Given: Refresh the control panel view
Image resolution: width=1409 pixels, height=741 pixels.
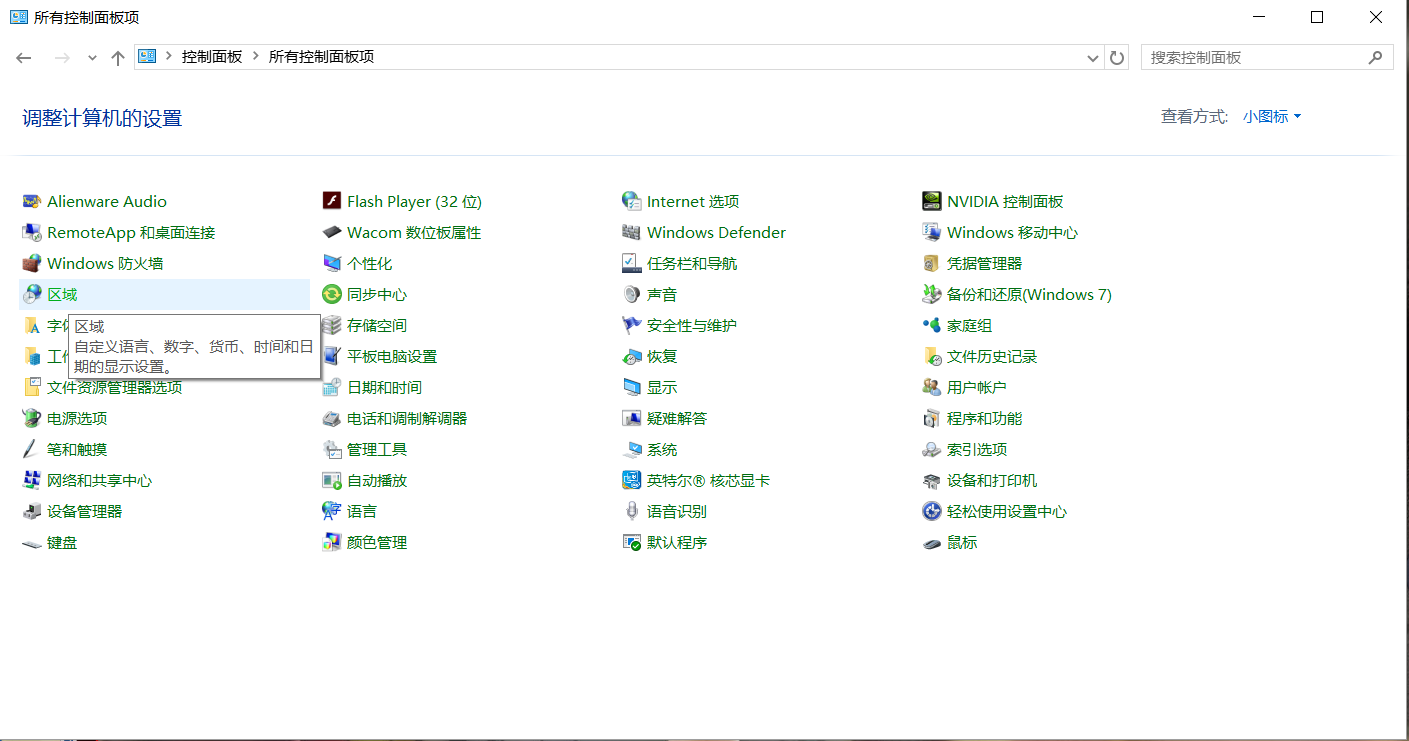Looking at the screenshot, I should tap(1117, 58).
